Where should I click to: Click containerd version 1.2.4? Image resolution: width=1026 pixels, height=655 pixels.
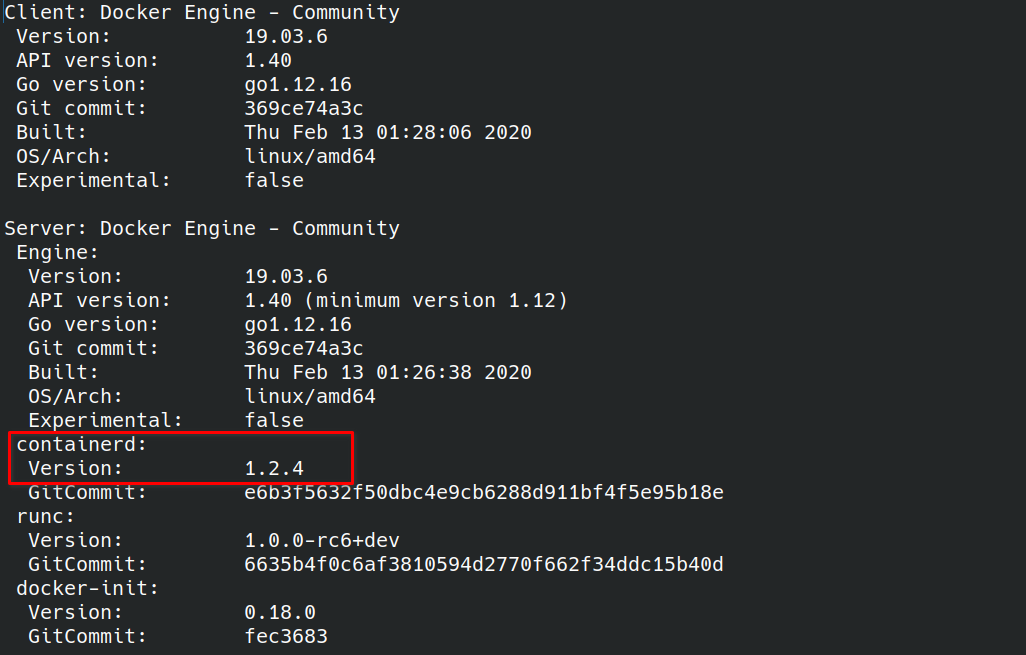274,469
